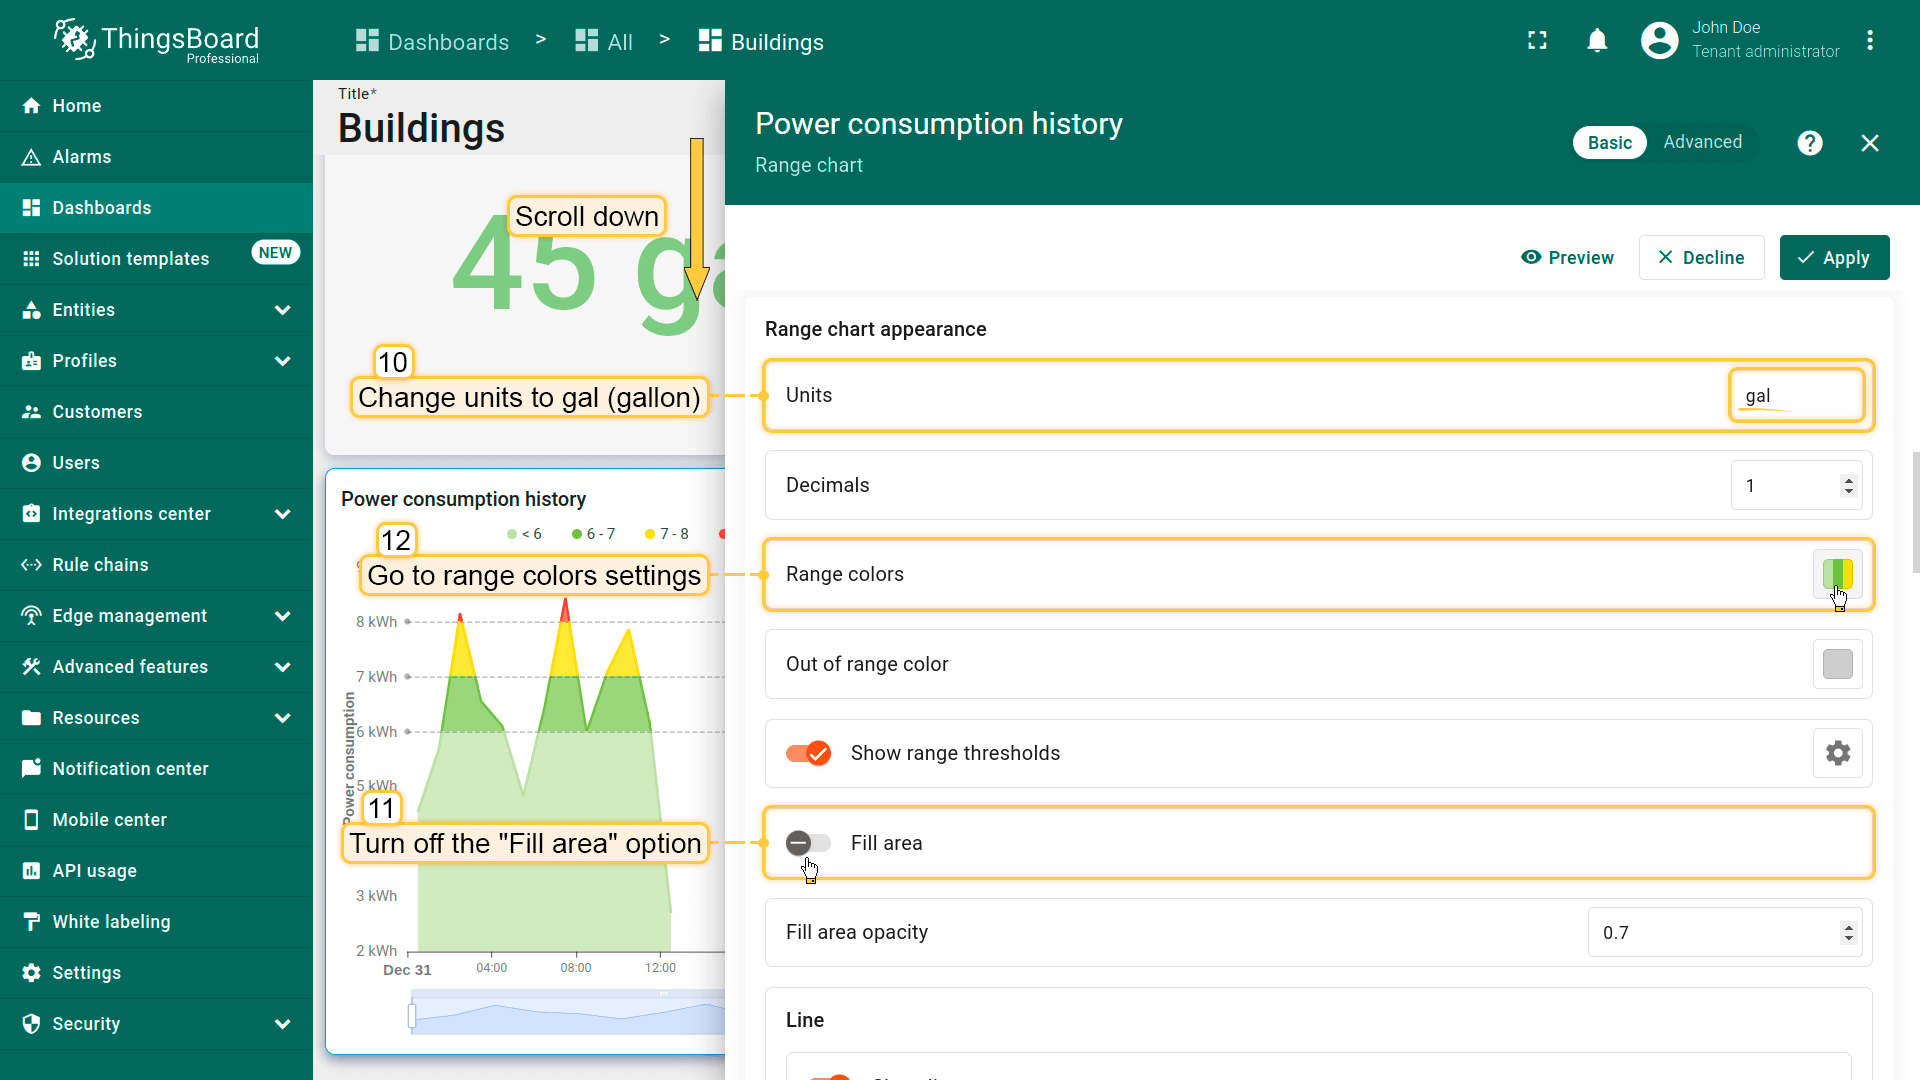Open notifications bell icon
Screen dimensions: 1920x1080
(1597, 41)
